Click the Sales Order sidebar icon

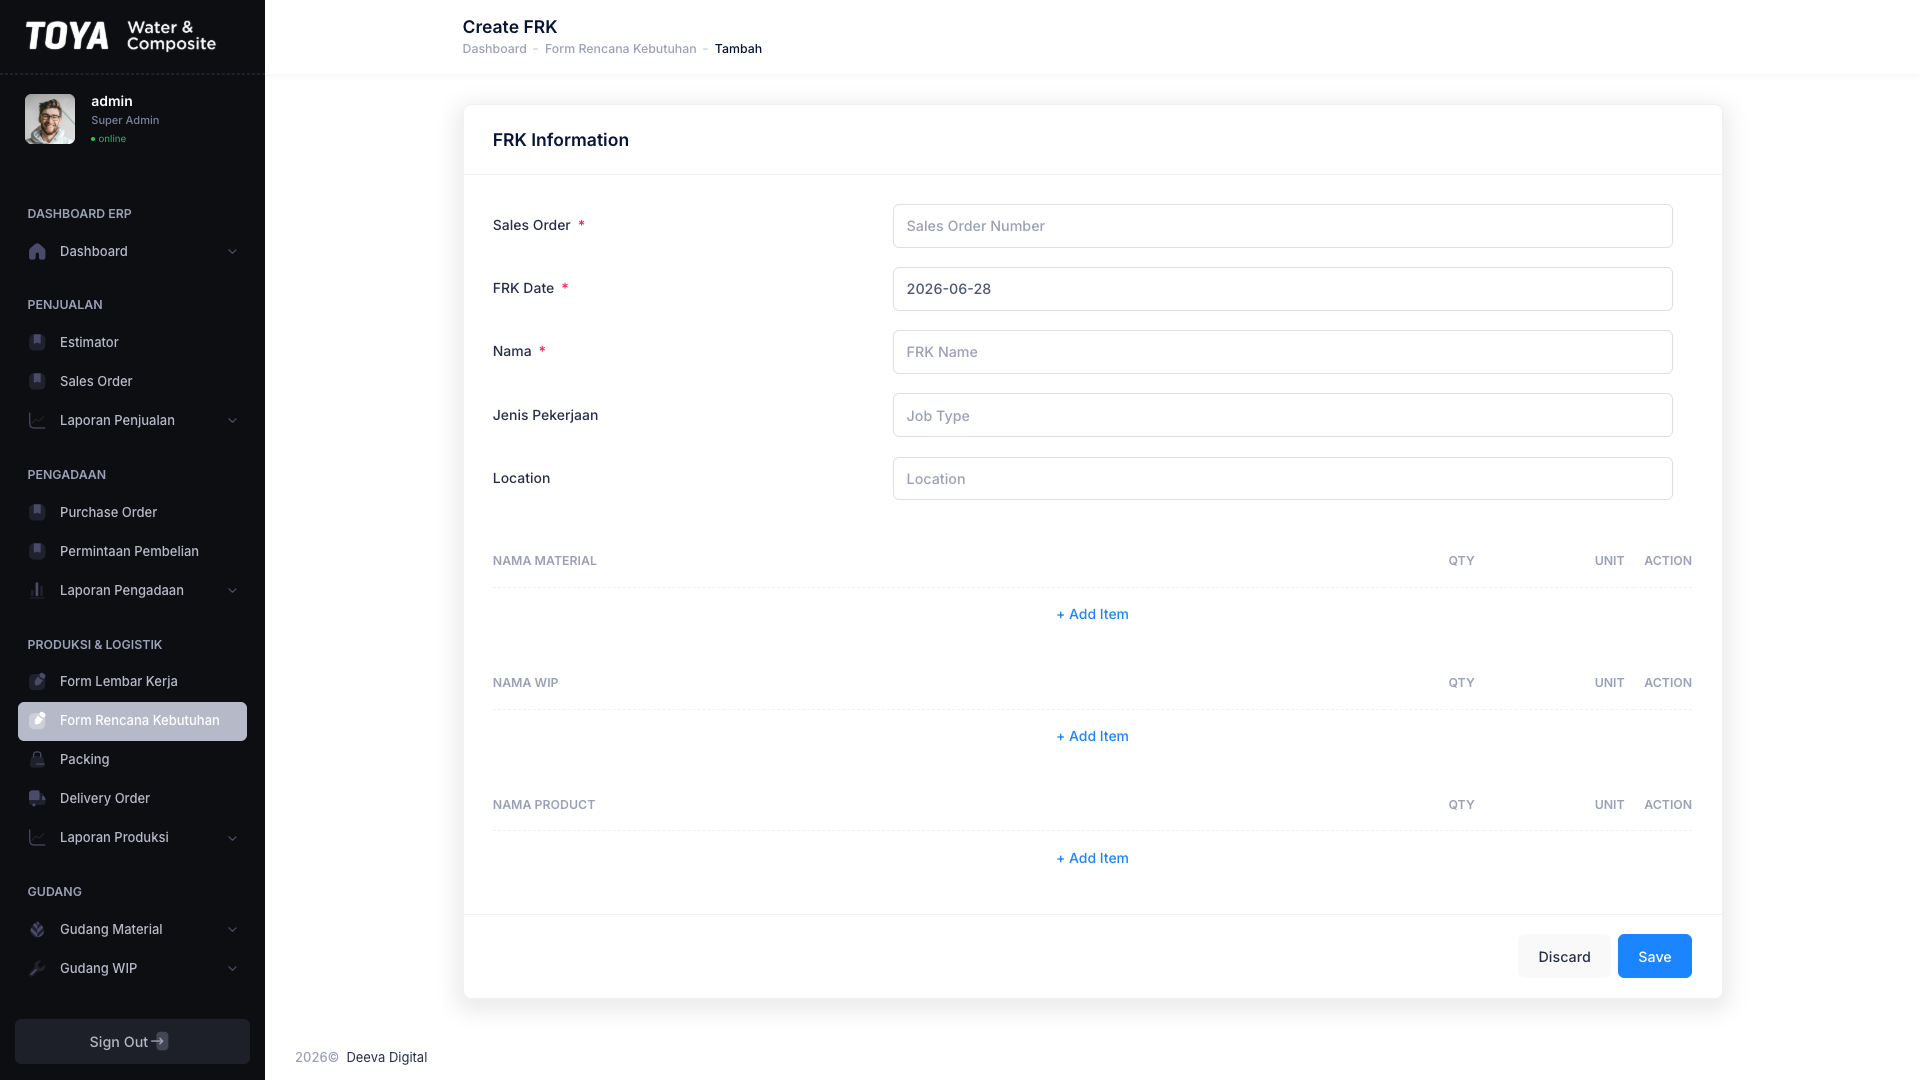click(37, 381)
